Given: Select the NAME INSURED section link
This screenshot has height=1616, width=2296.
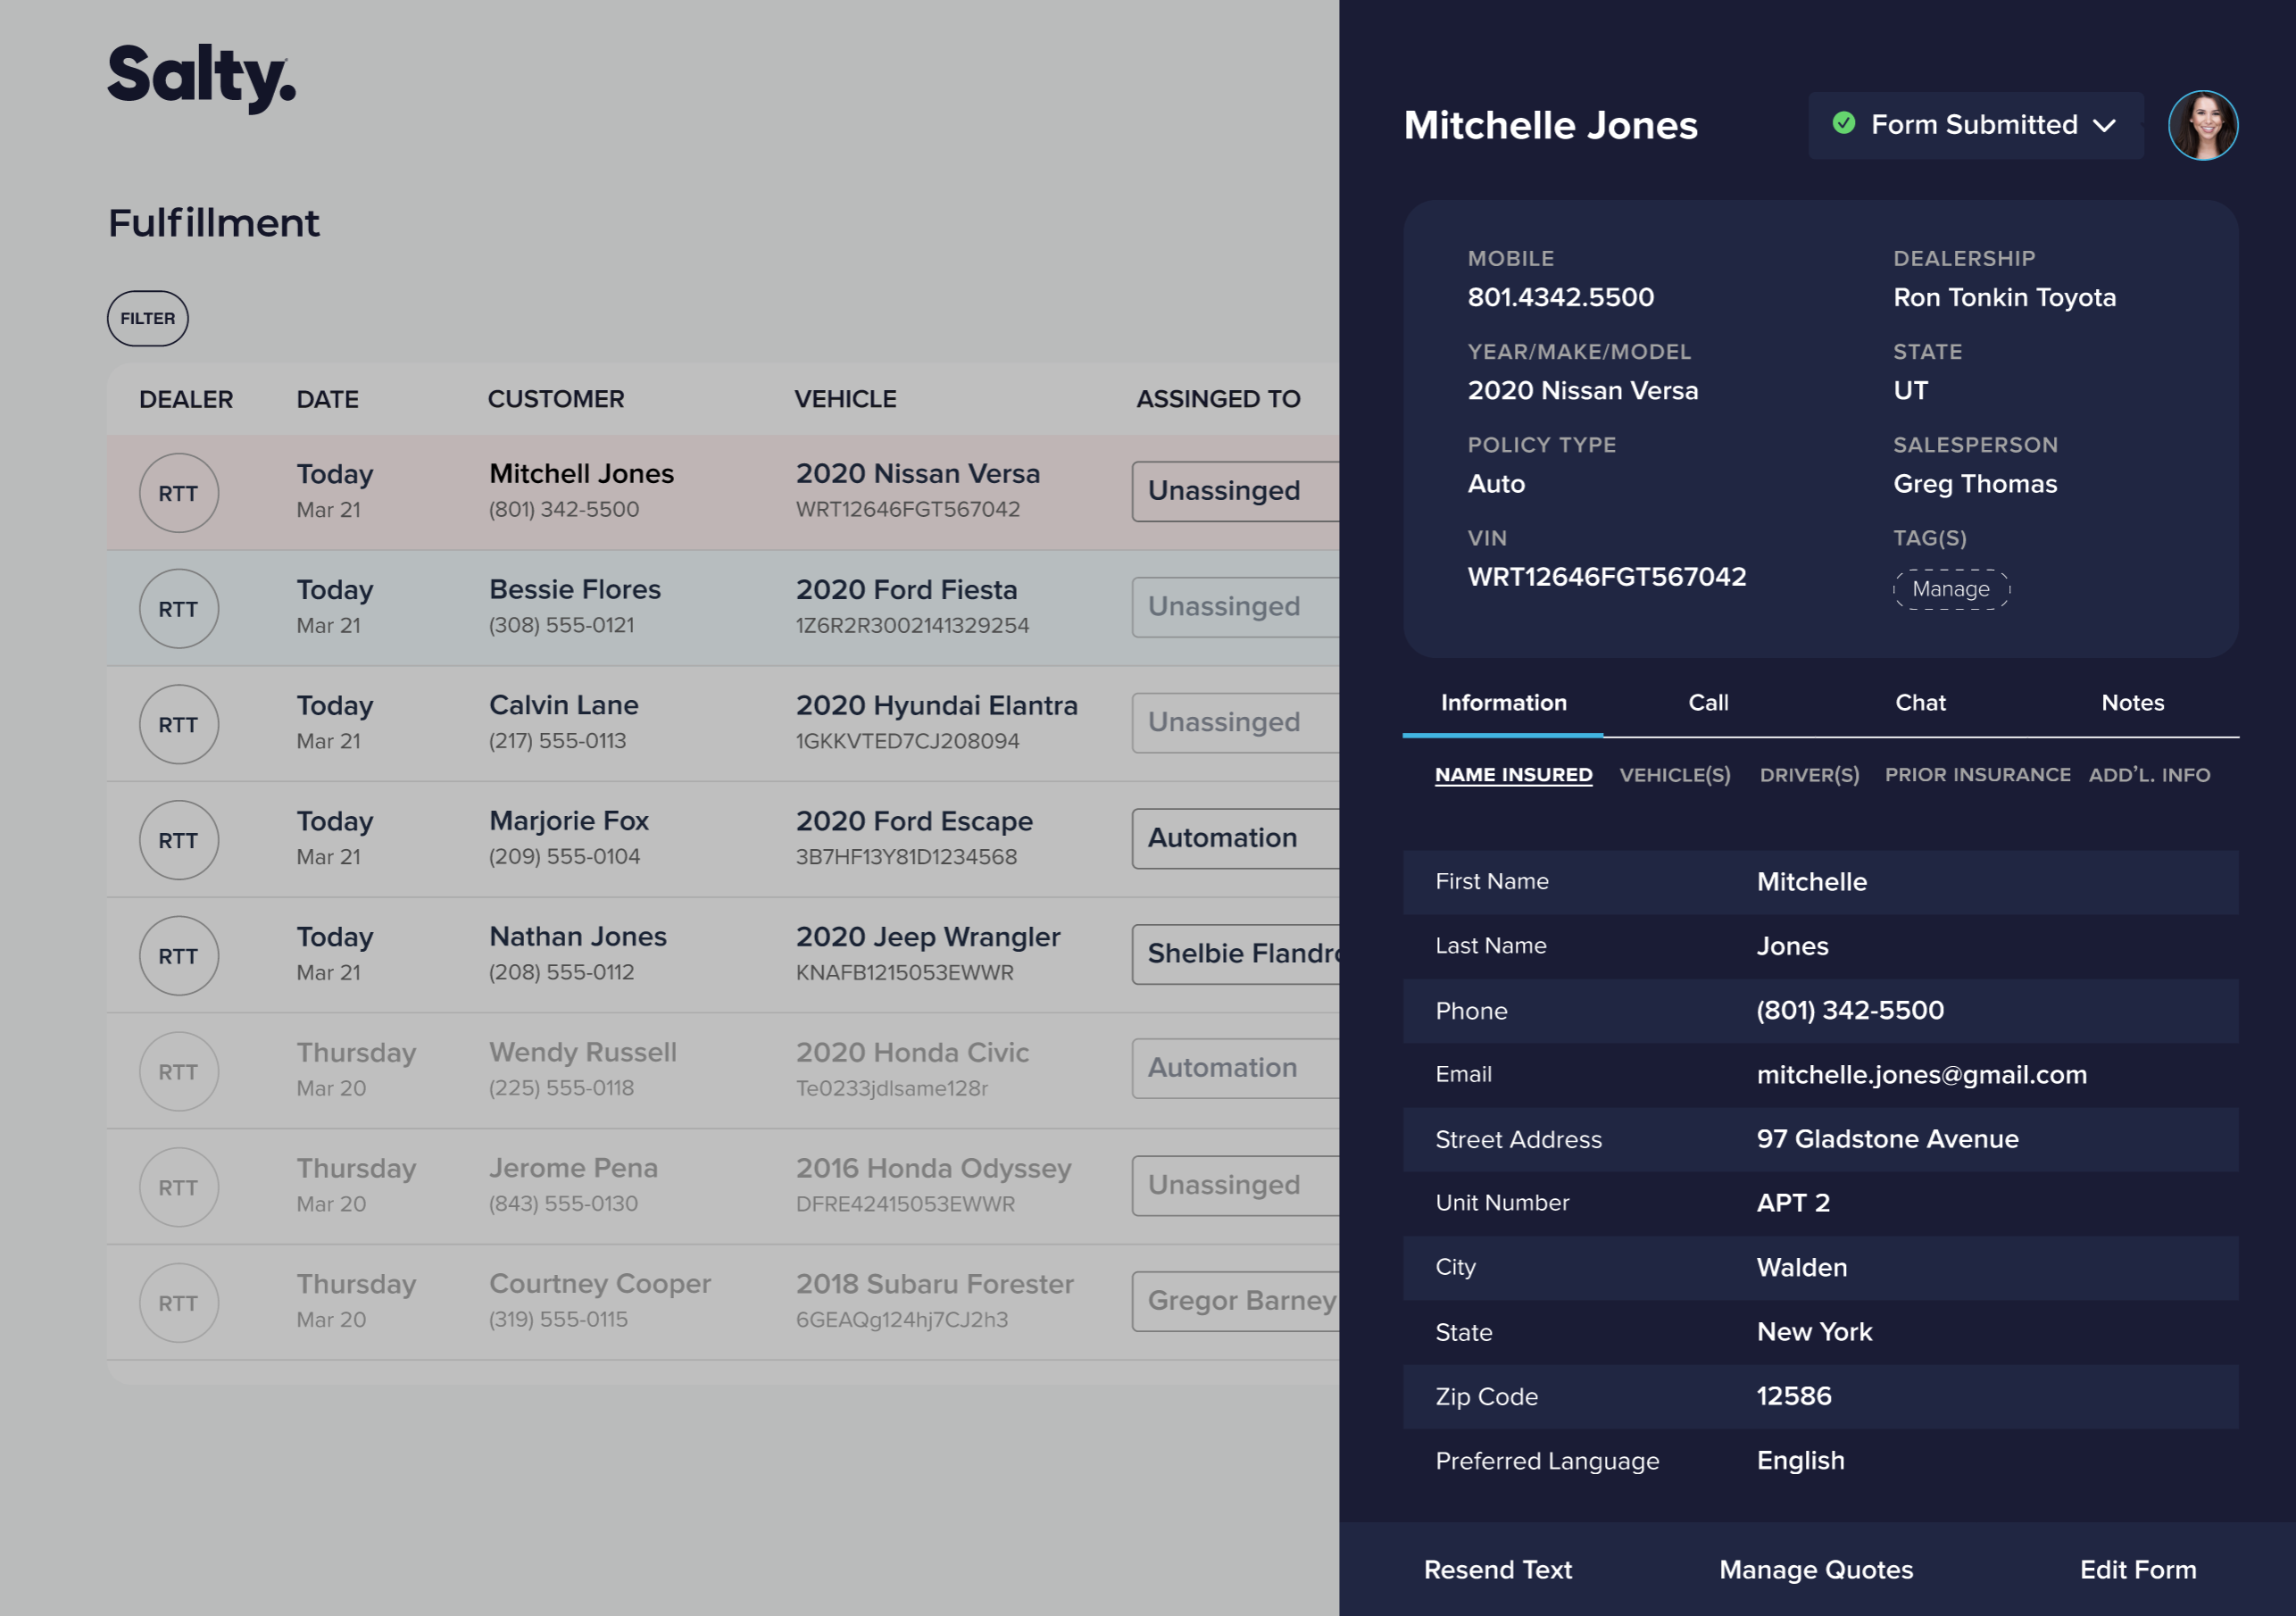Looking at the screenshot, I should click(1512, 773).
